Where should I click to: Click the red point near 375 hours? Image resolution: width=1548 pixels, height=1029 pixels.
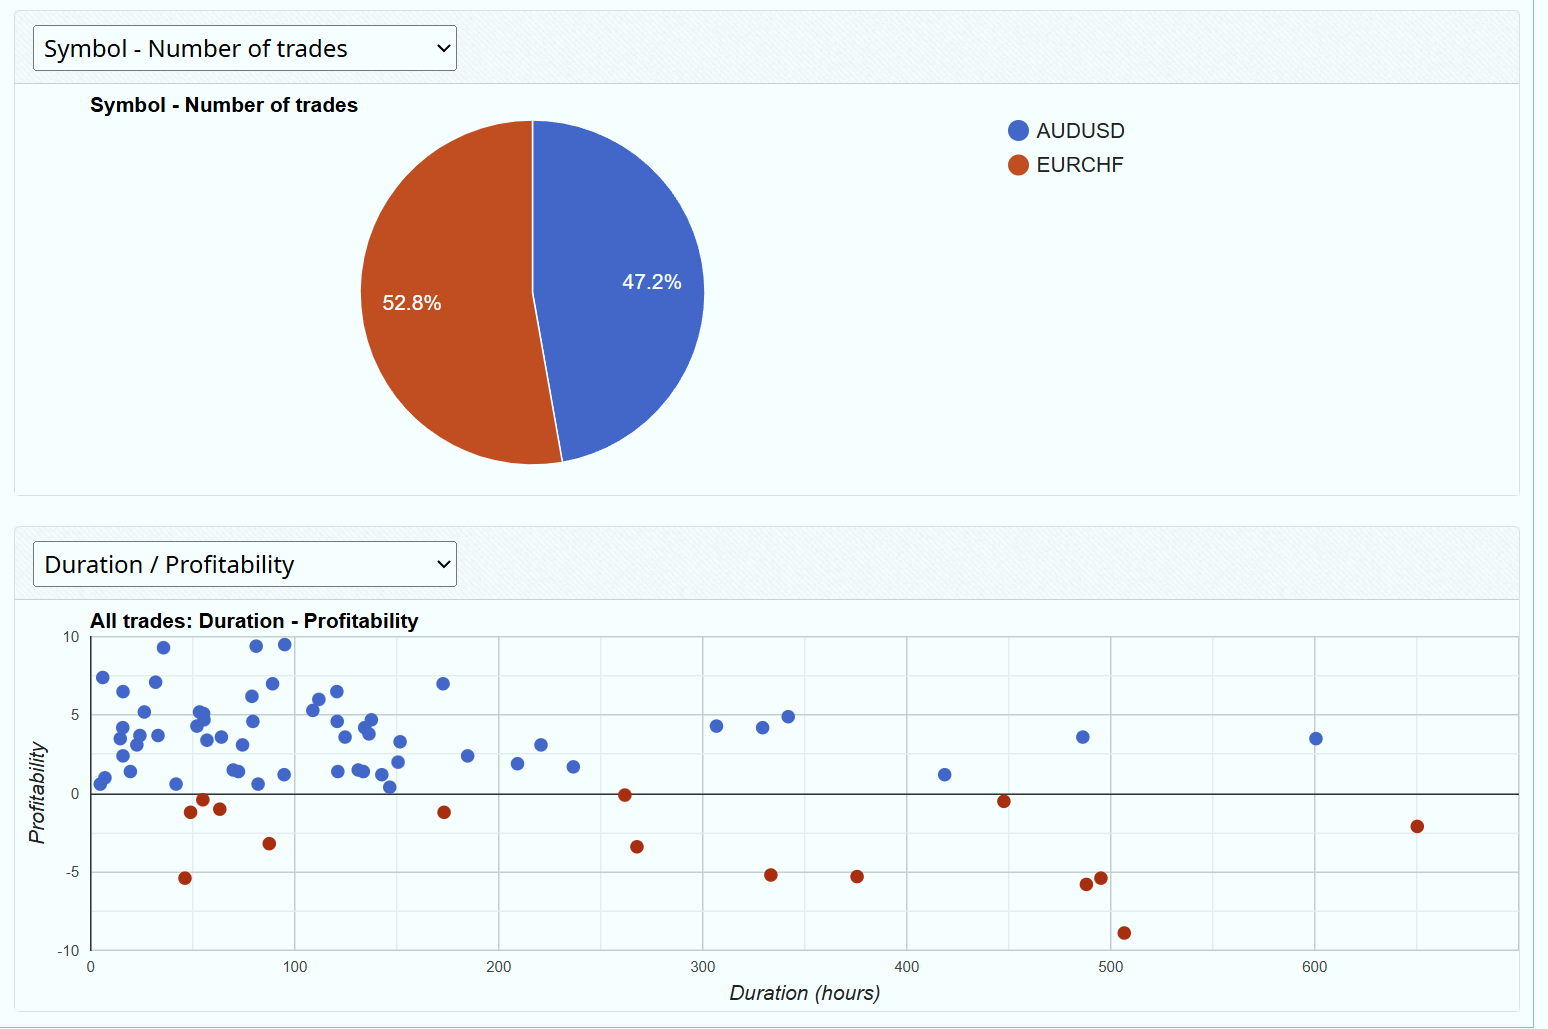[856, 877]
